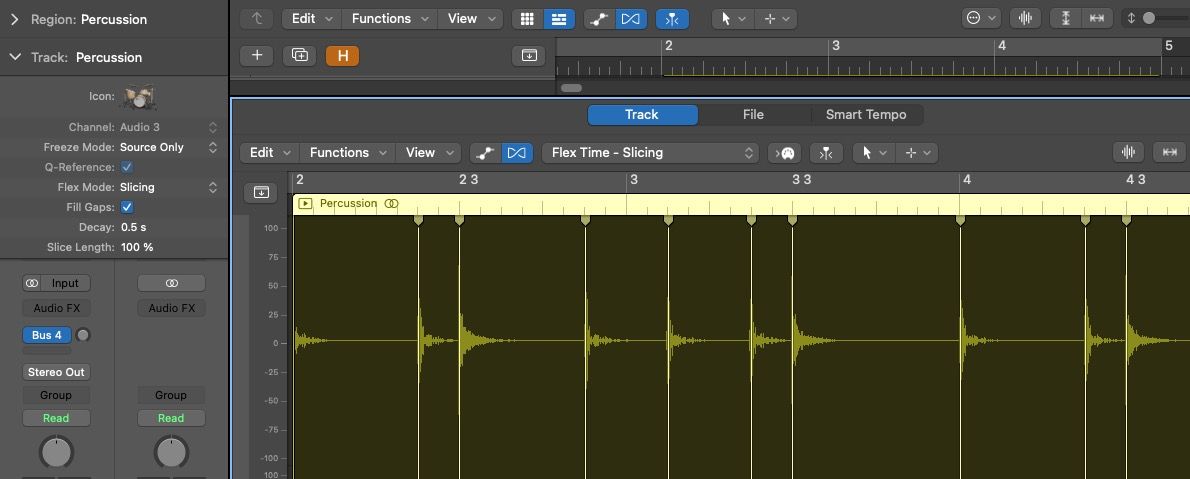1190x479 pixels.
Task: Open the left-click pointer tool menu in Tracks area
Action: point(732,18)
